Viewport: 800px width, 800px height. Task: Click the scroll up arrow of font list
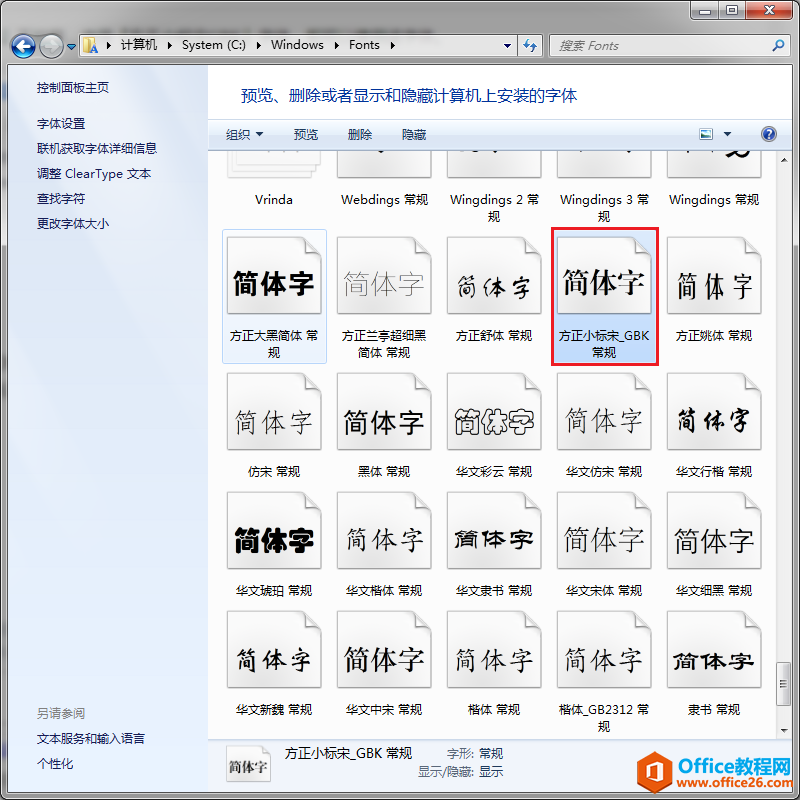(x=784, y=161)
